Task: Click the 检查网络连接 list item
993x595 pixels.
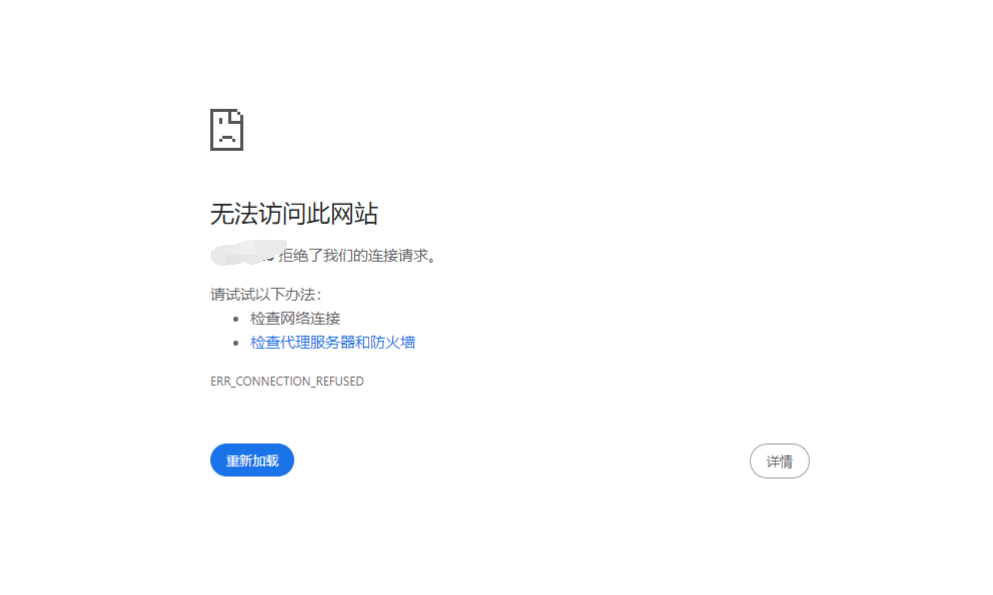Action: click(295, 318)
